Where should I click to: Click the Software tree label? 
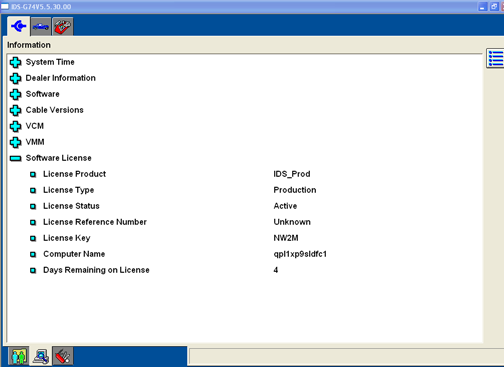[x=43, y=94]
